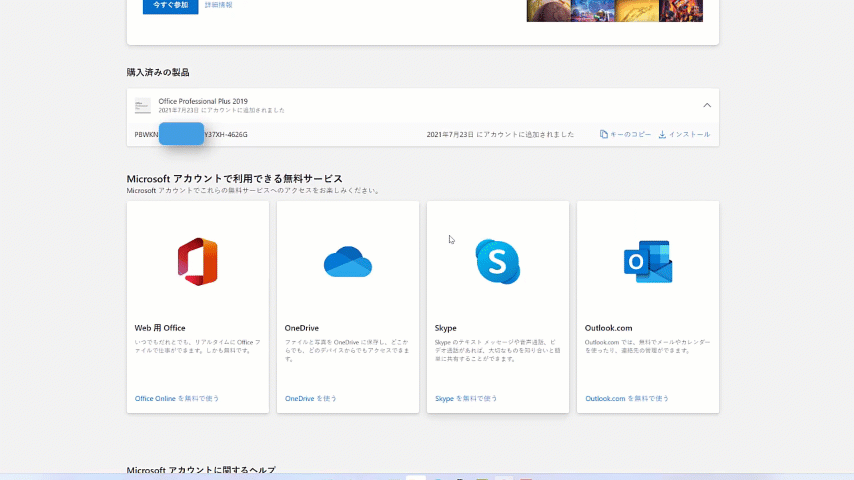854x480 pixels.
Task: Click the product key text ending 4626G
Action: (x=225, y=134)
